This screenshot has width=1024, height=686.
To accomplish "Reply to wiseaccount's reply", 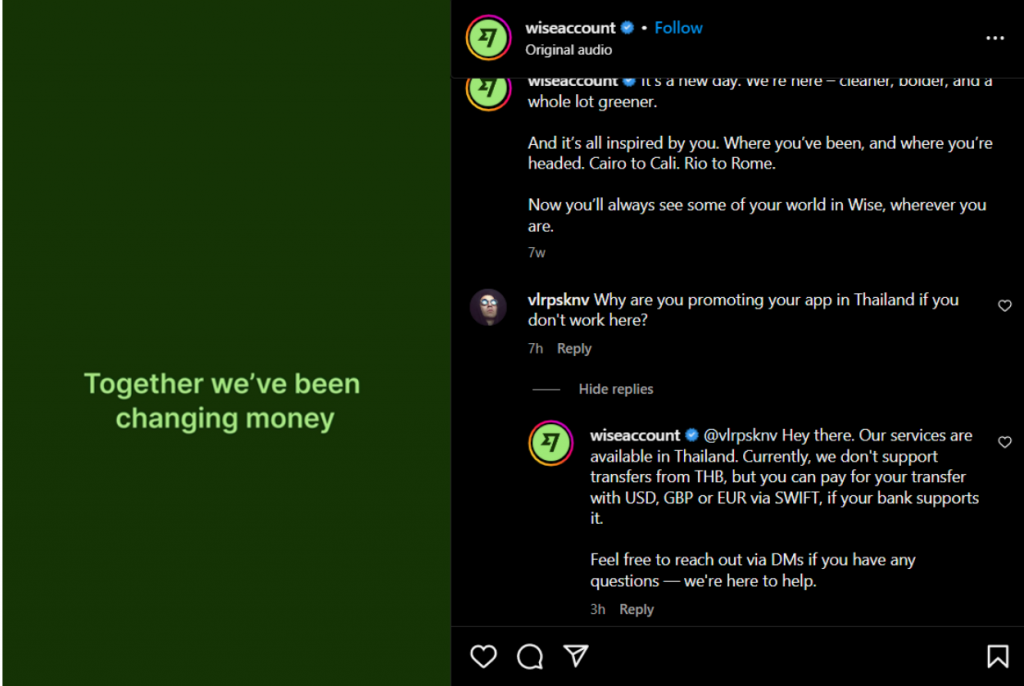I will tap(637, 608).
